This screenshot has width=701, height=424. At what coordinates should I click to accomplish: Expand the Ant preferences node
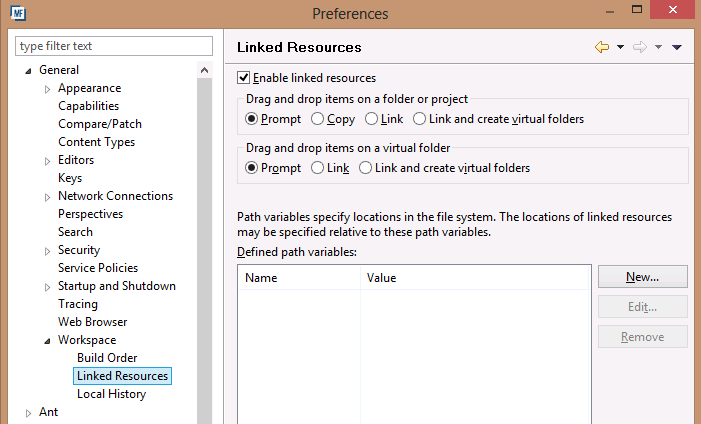coord(28,412)
